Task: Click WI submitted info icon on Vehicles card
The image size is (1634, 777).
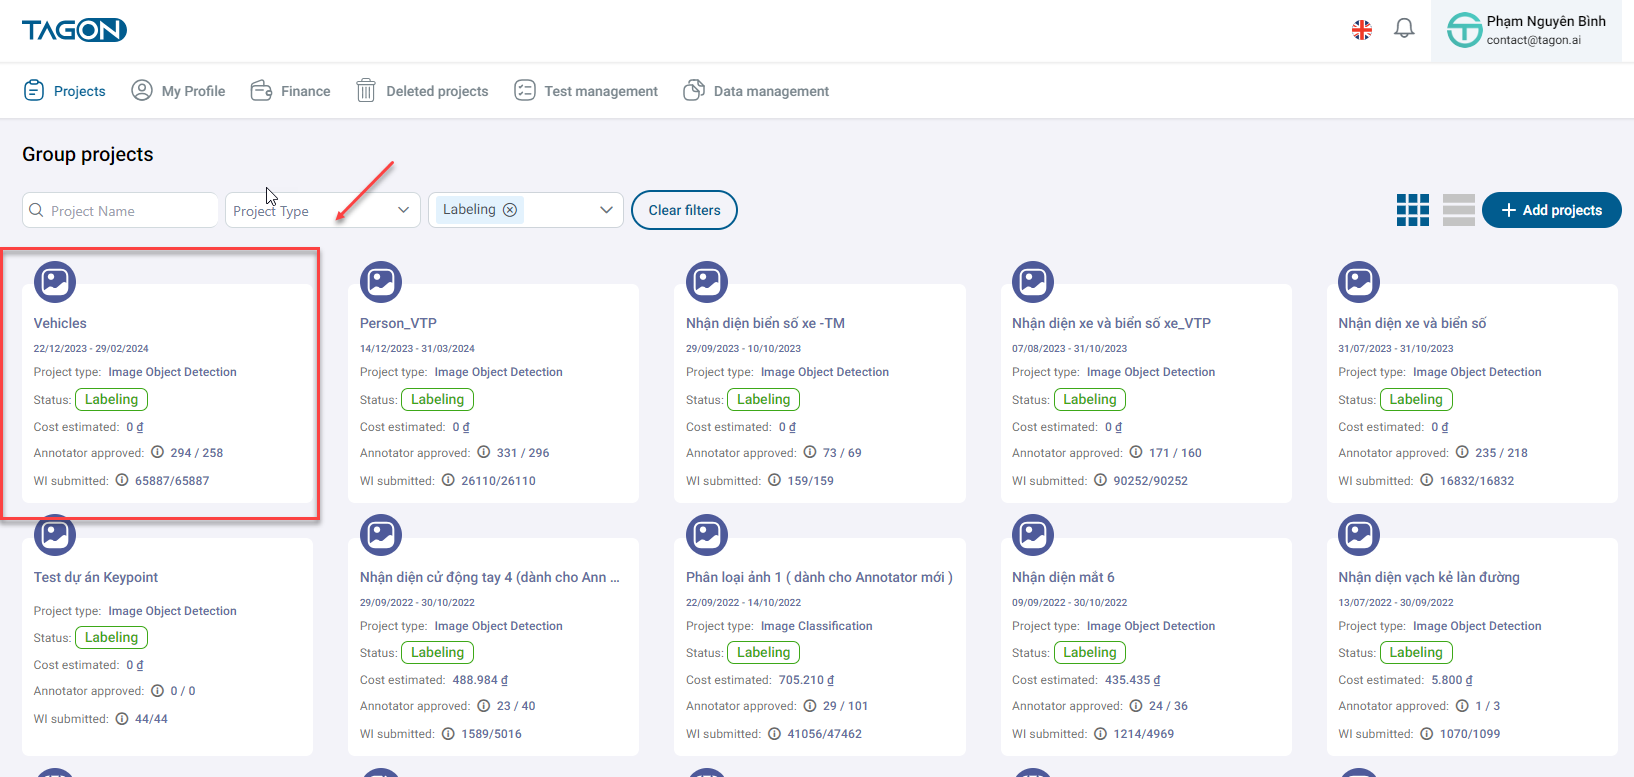Action: (122, 480)
